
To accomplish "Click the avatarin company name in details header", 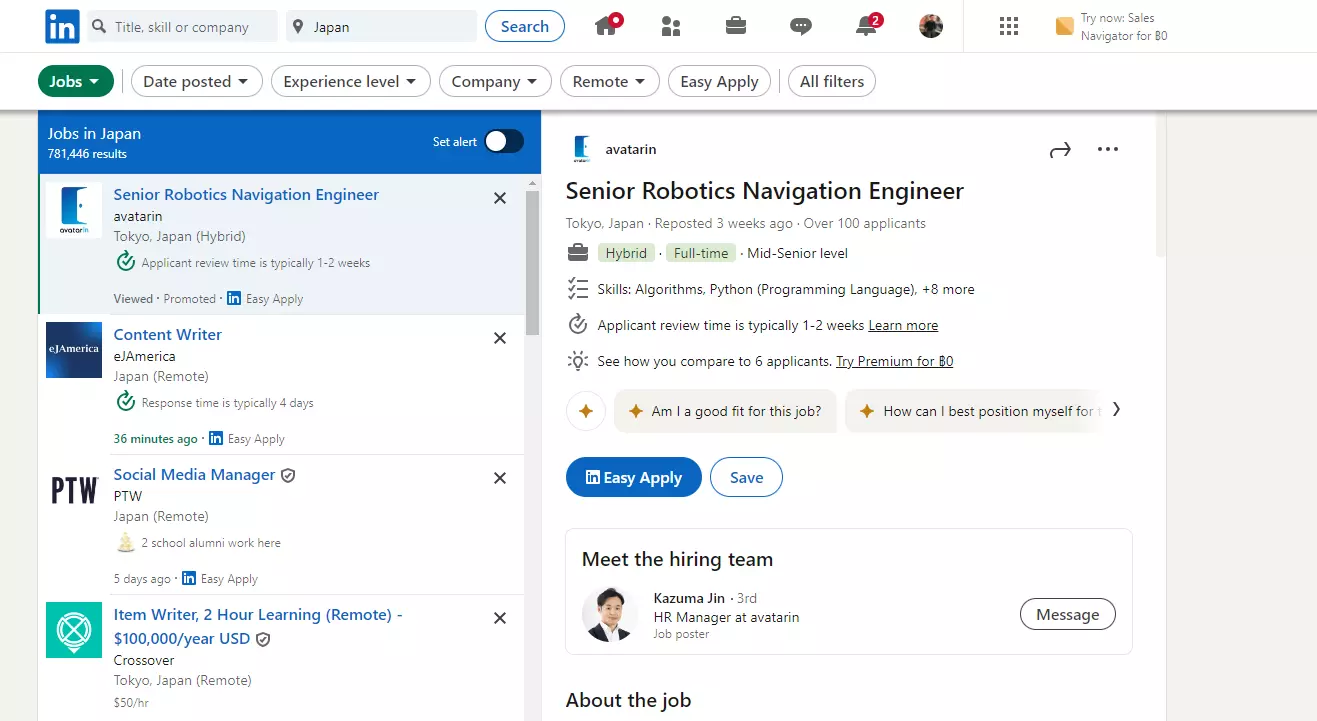I will tap(631, 150).
